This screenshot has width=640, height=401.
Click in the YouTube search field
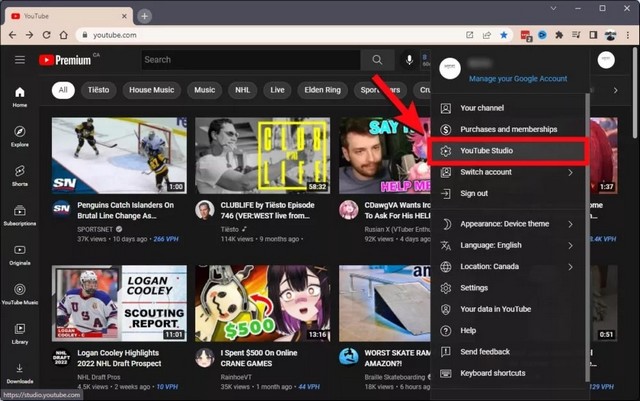251,60
